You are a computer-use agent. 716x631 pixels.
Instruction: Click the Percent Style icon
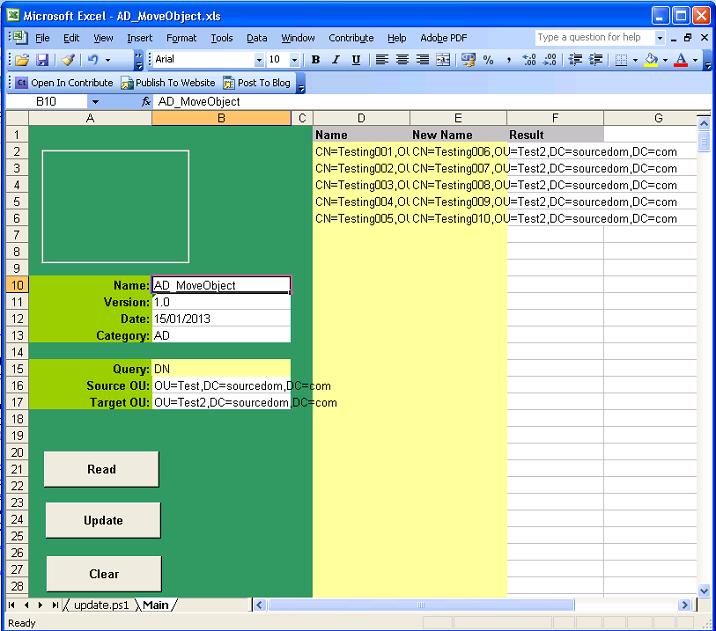tap(488, 60)
